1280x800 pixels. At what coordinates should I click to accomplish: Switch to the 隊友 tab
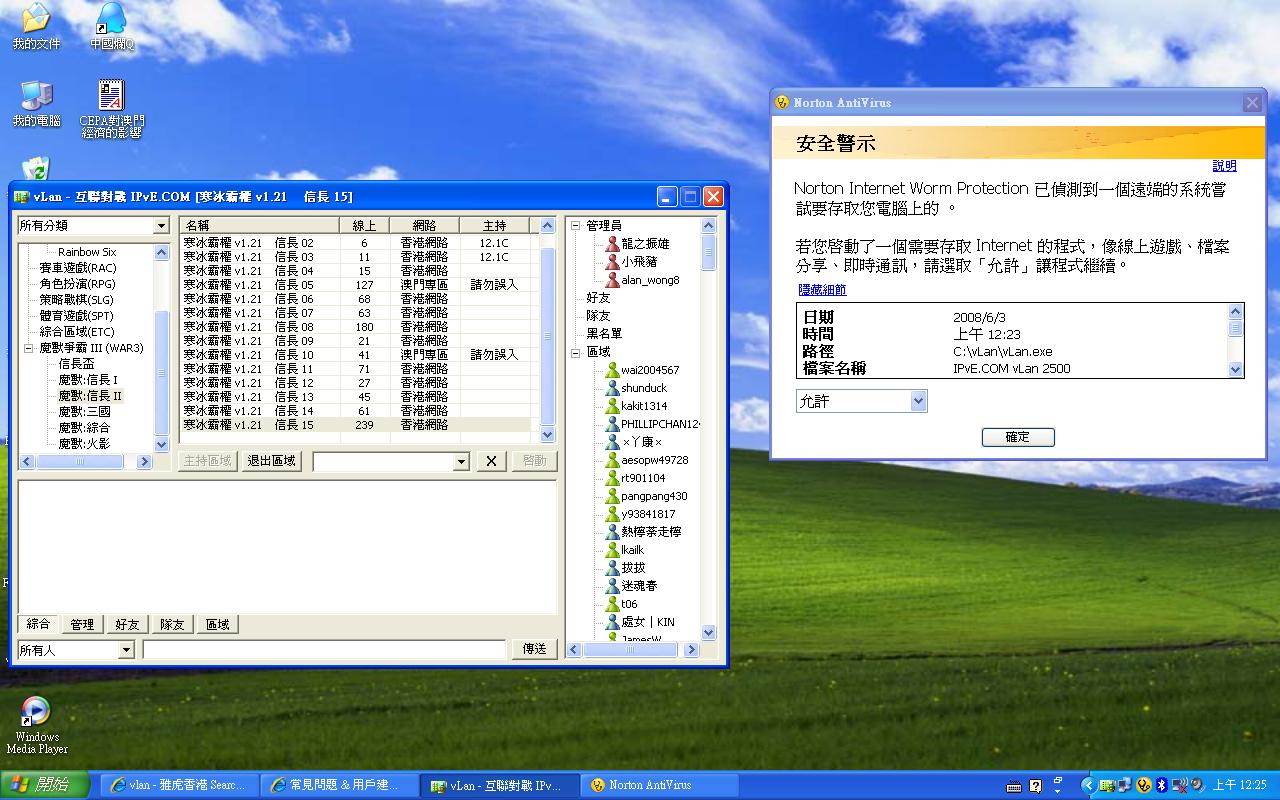pos(171,623)
